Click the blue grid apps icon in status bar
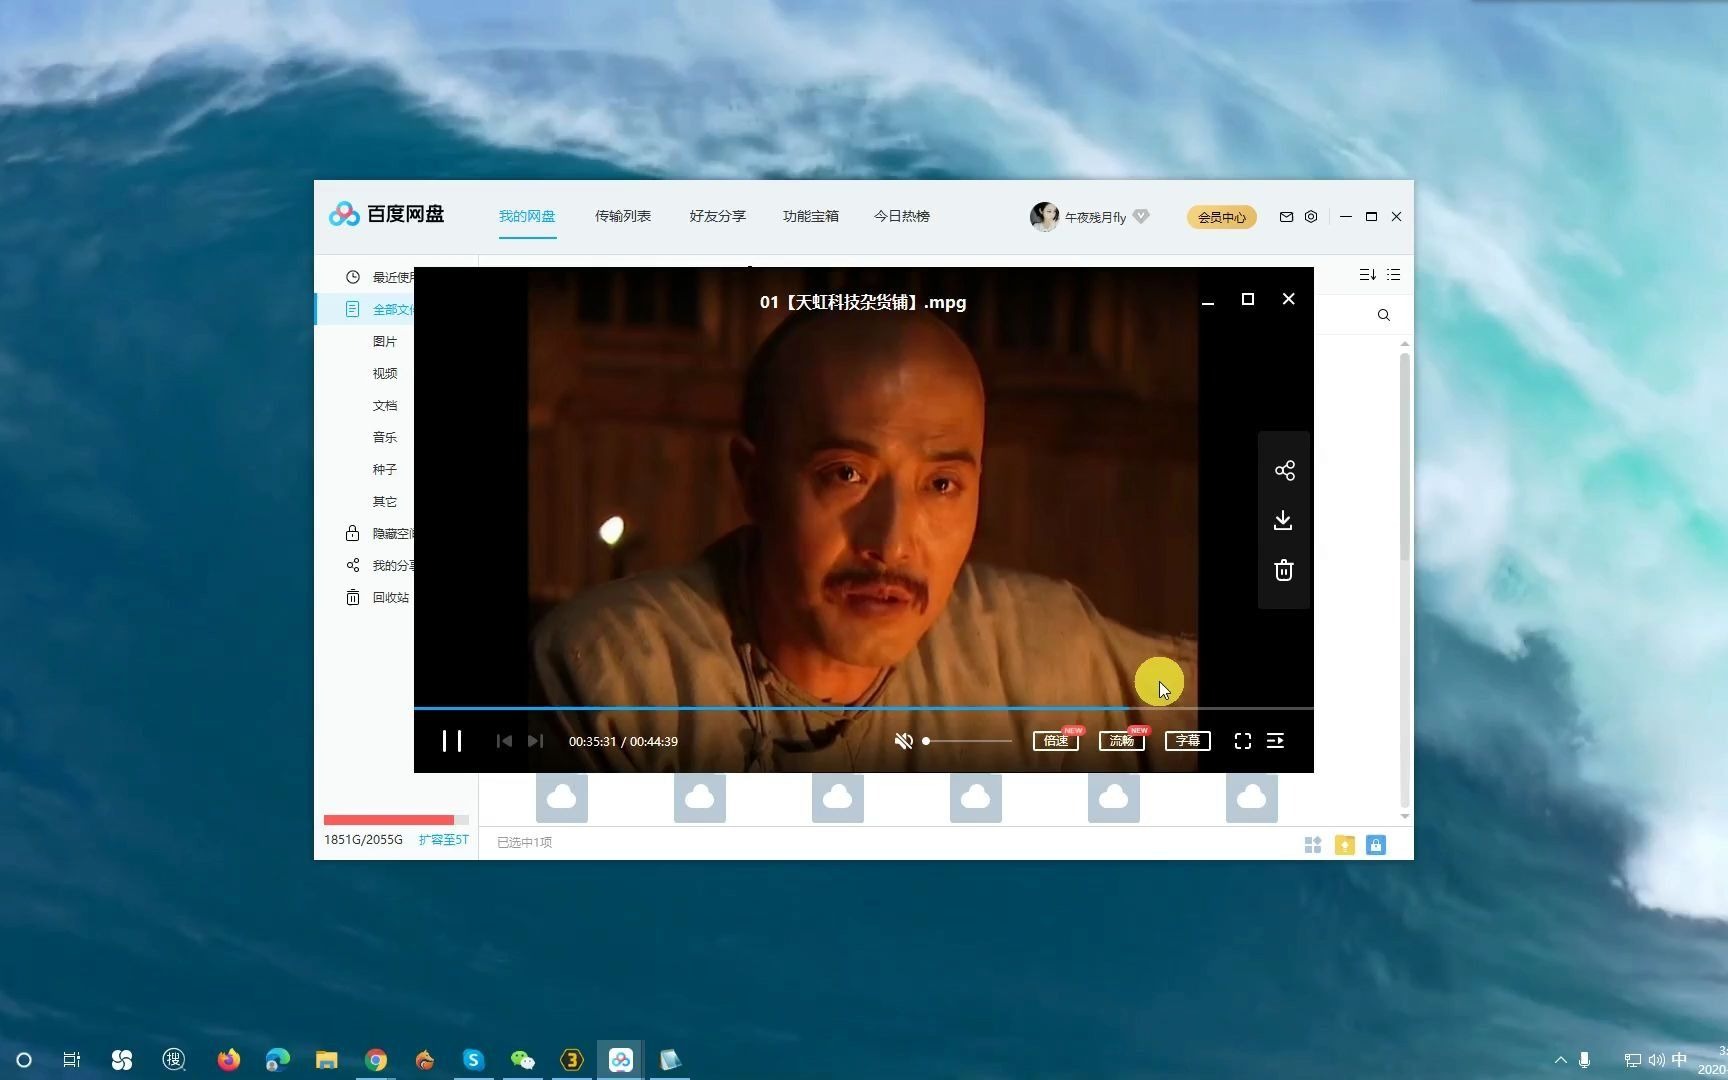Image resolution: width=1728 pixels, height=1080 pixels. (1313, 845)
